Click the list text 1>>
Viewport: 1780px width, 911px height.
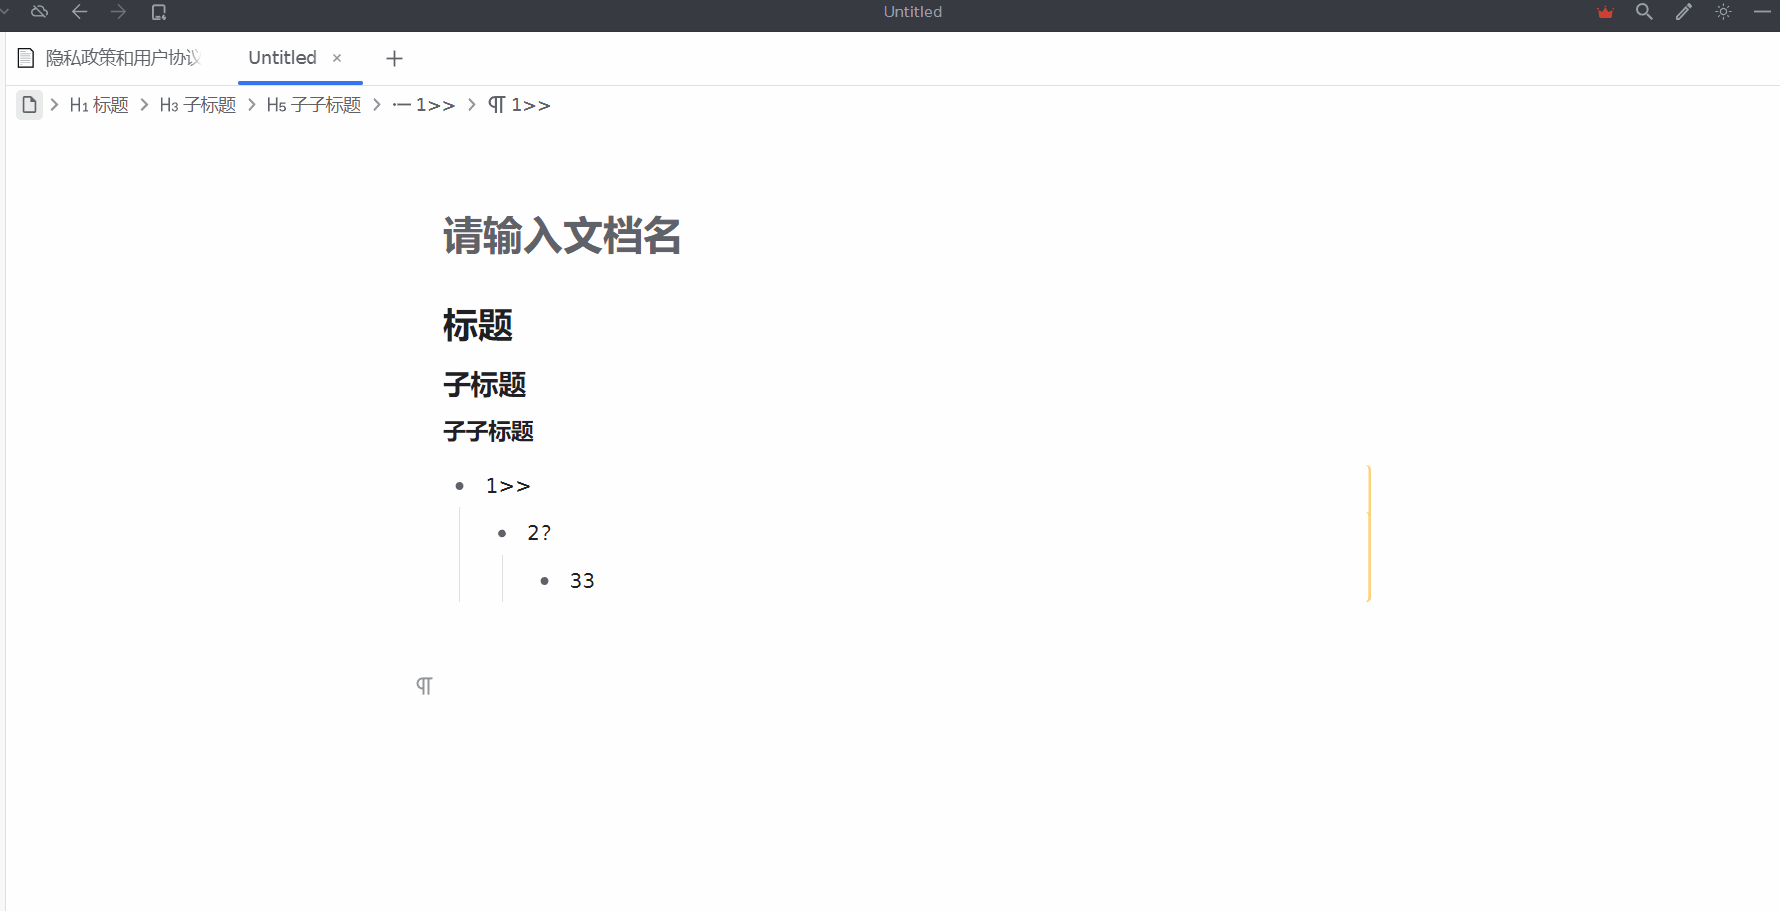coord(508,486)
